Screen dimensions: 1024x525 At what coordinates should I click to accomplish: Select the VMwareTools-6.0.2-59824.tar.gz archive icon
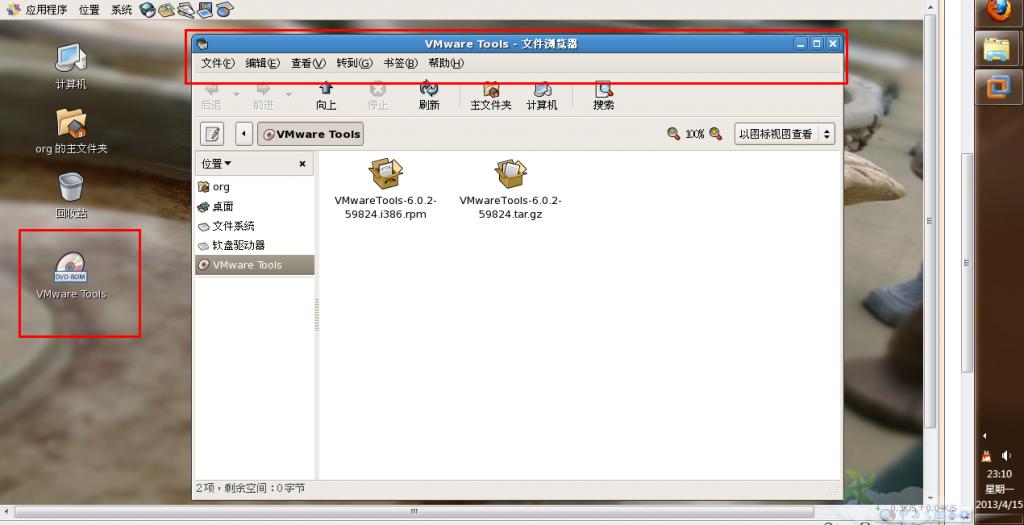(511, 174)
